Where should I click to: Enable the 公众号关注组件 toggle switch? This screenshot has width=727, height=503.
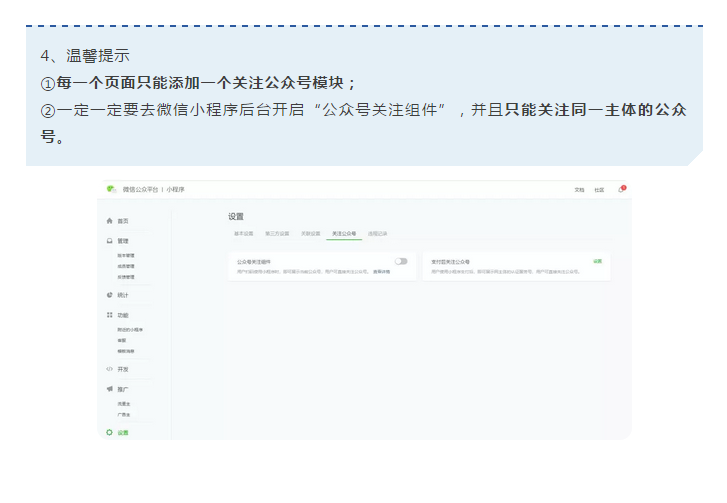click(x=401, y=261)
